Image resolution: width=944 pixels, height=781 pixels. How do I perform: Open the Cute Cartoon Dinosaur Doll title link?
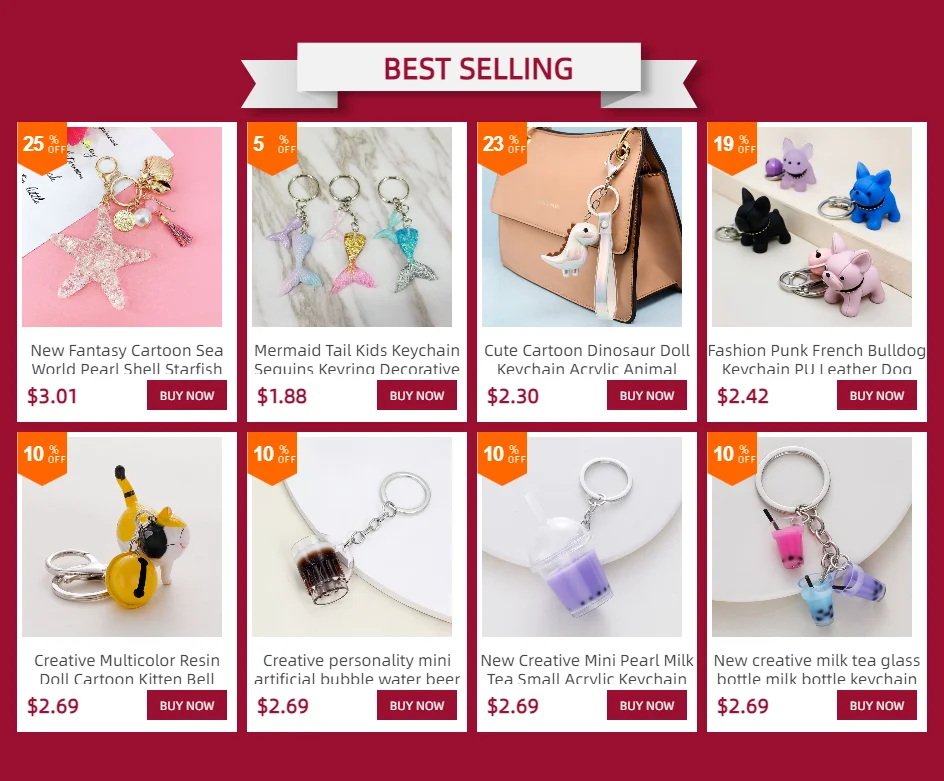(x=587, y=359)
